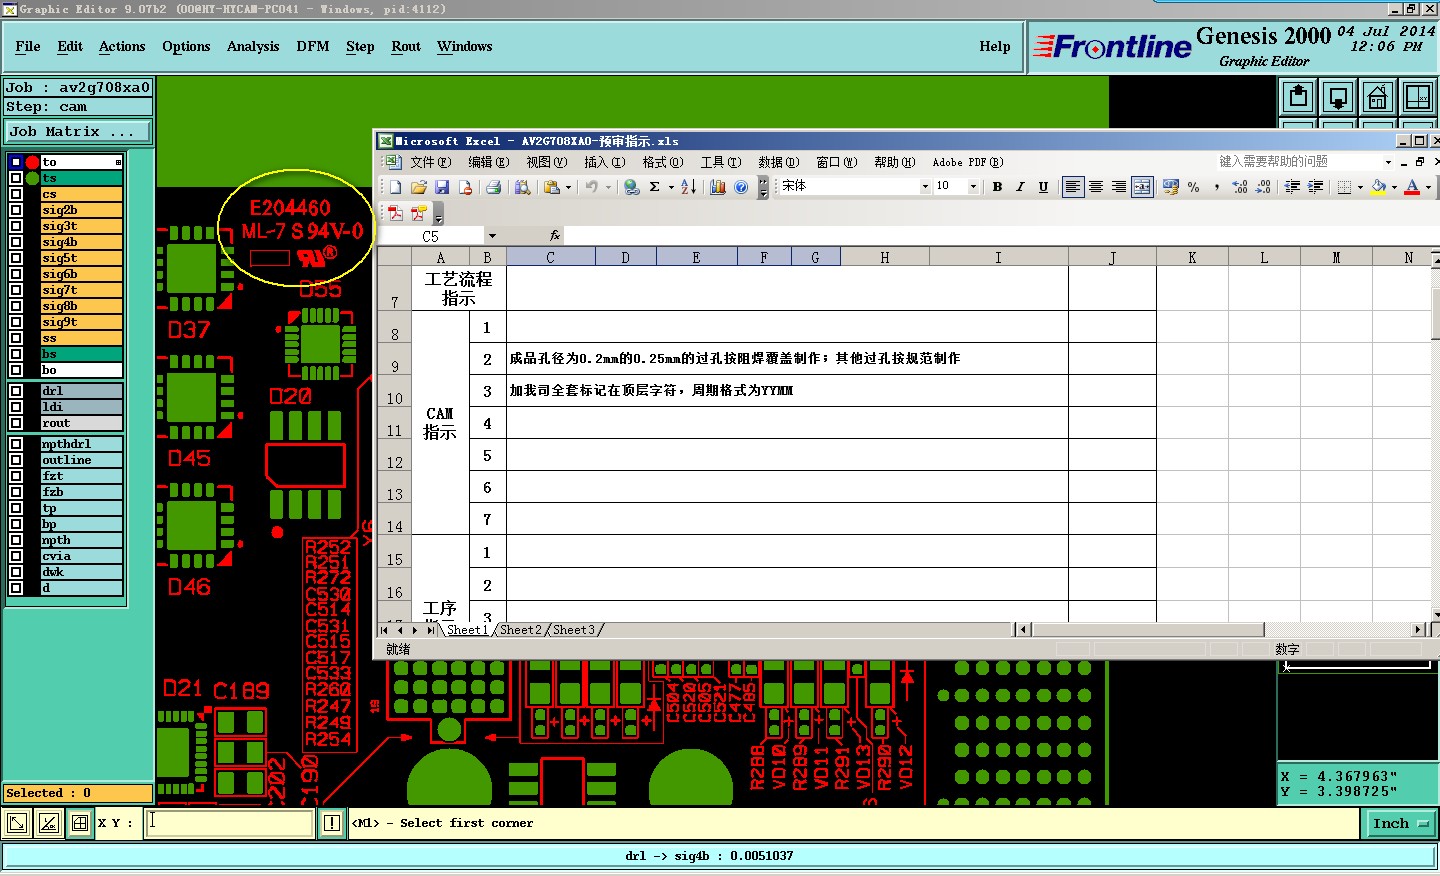Click the Insert Function fx icon
This screenshot has height=876, width=1440.
coord(555,236)
